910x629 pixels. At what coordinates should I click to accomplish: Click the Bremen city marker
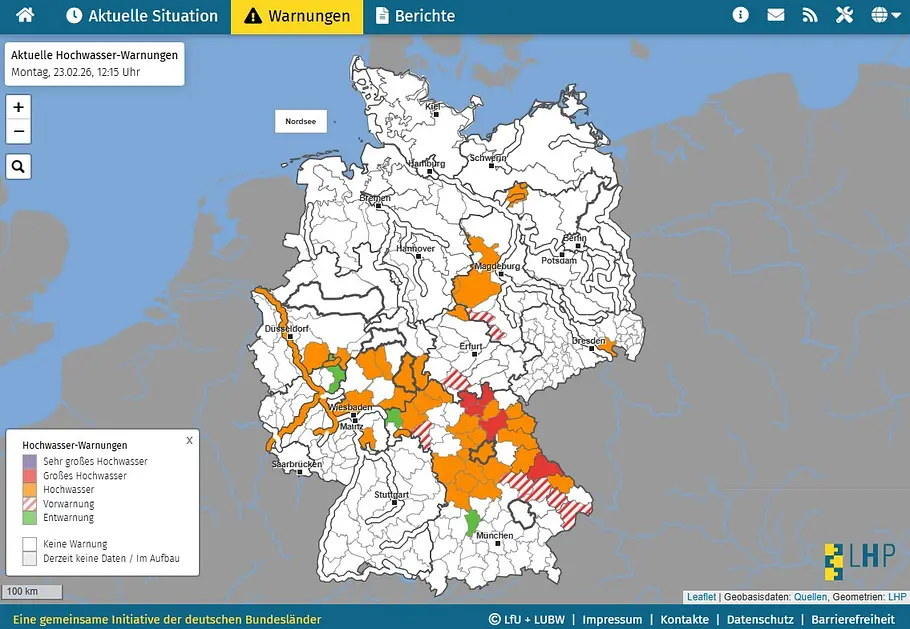(x=380, y=206)
